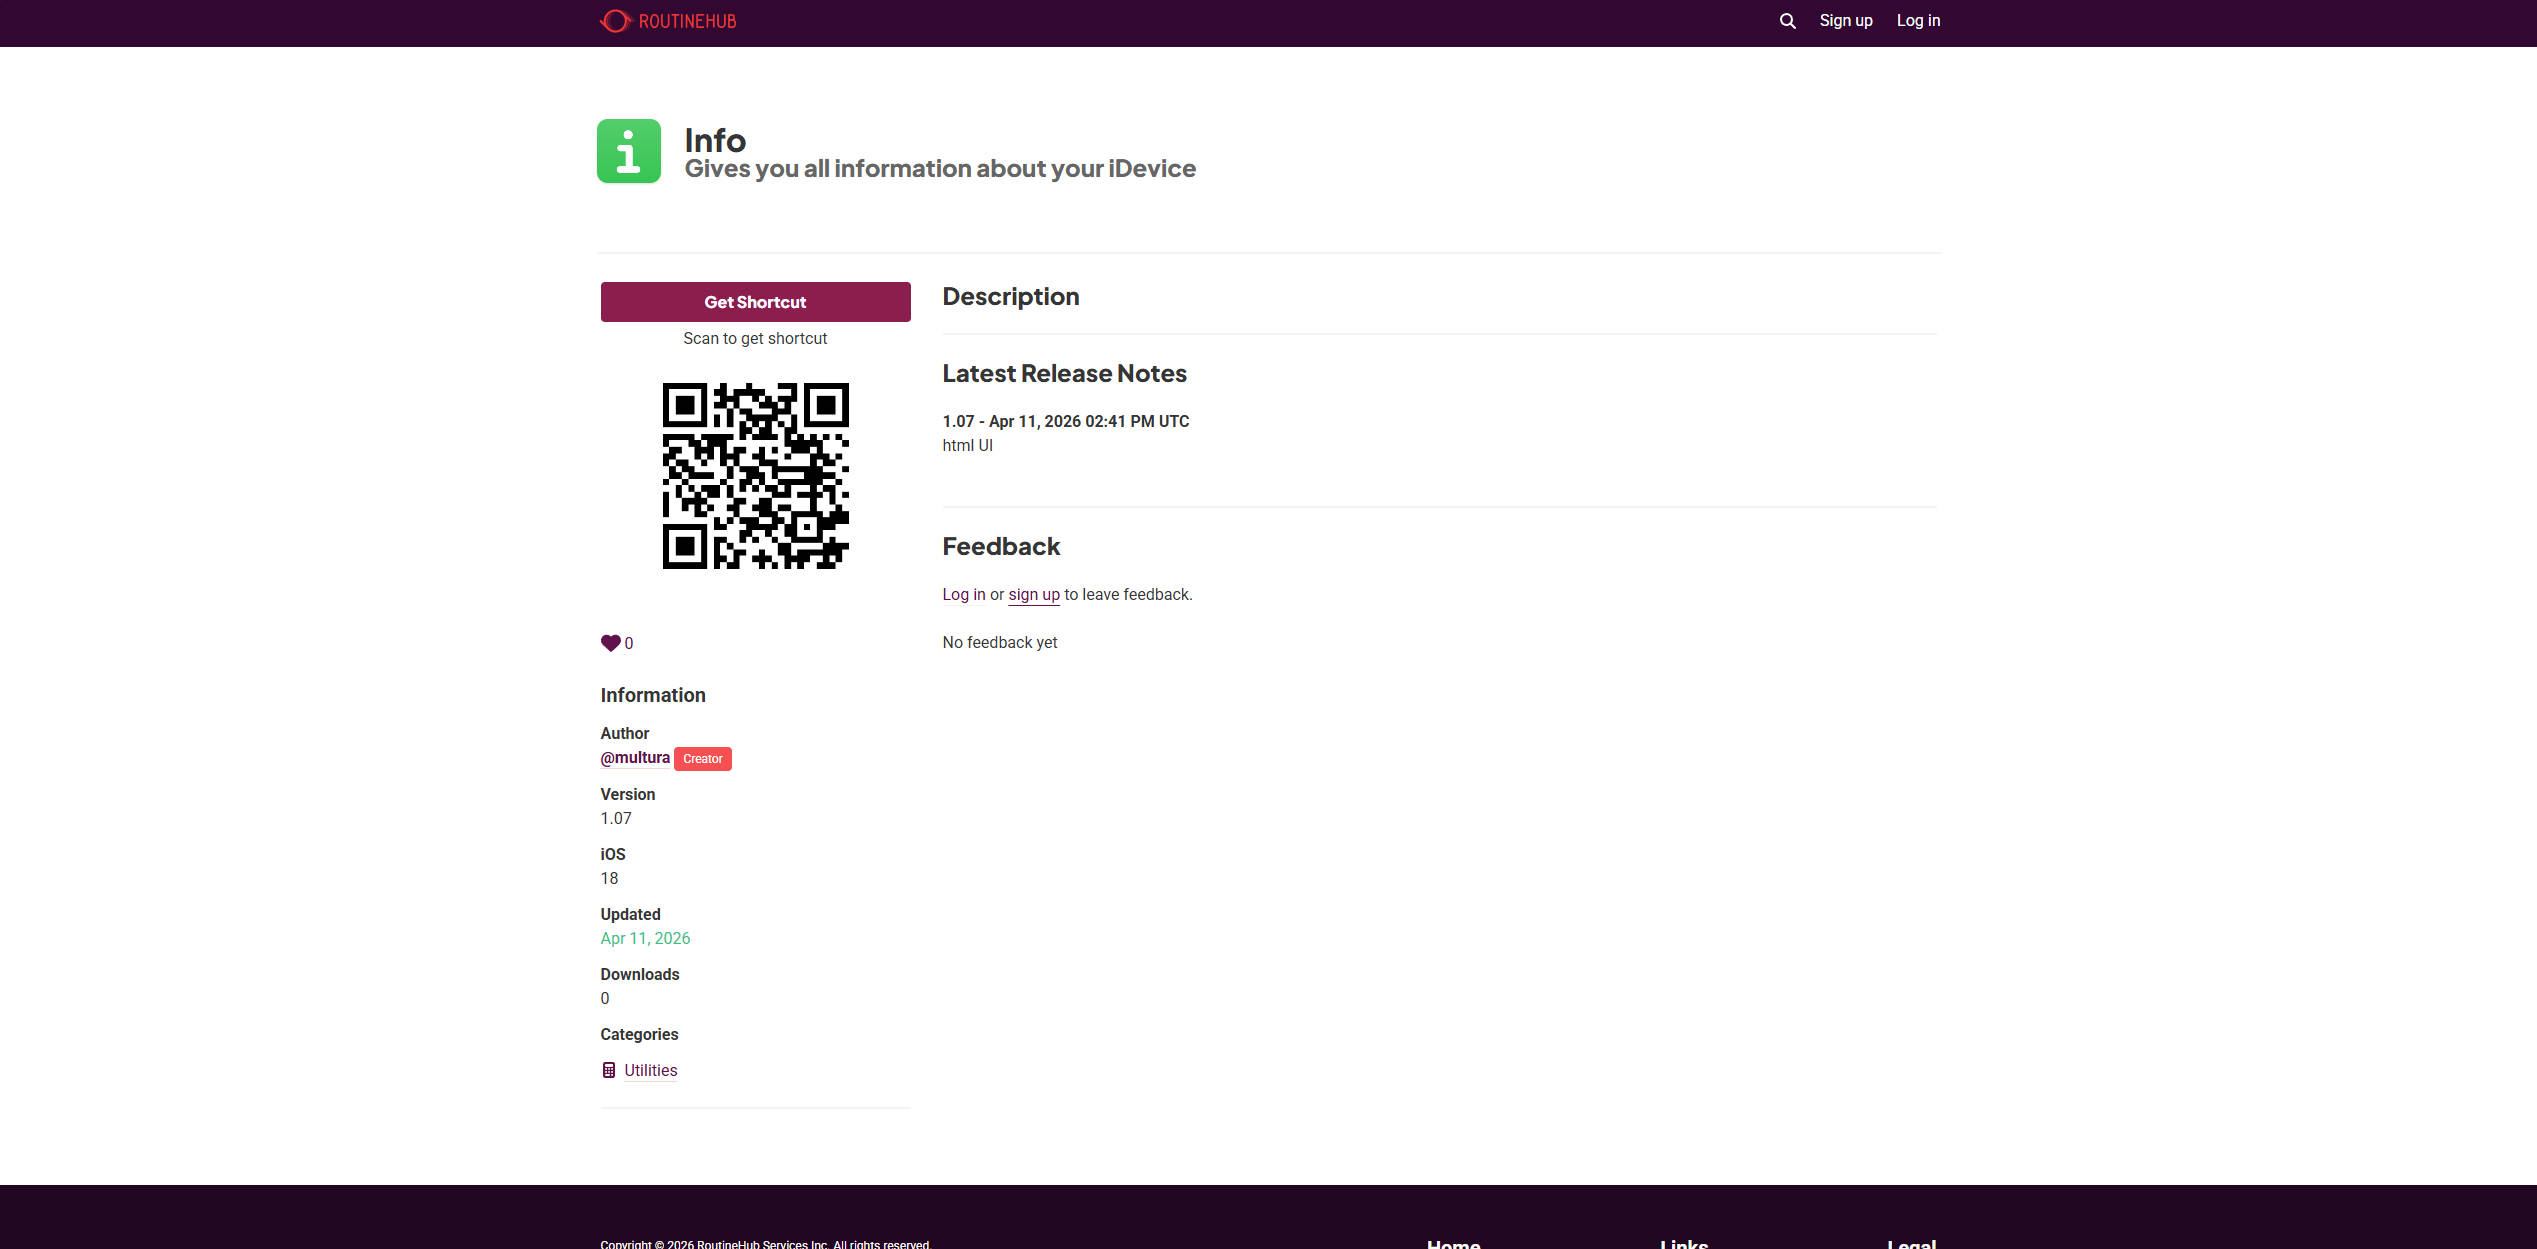Click the Utilities category calculator icon
The height and width of the screenshot is (1249, 2537).
608,1070
